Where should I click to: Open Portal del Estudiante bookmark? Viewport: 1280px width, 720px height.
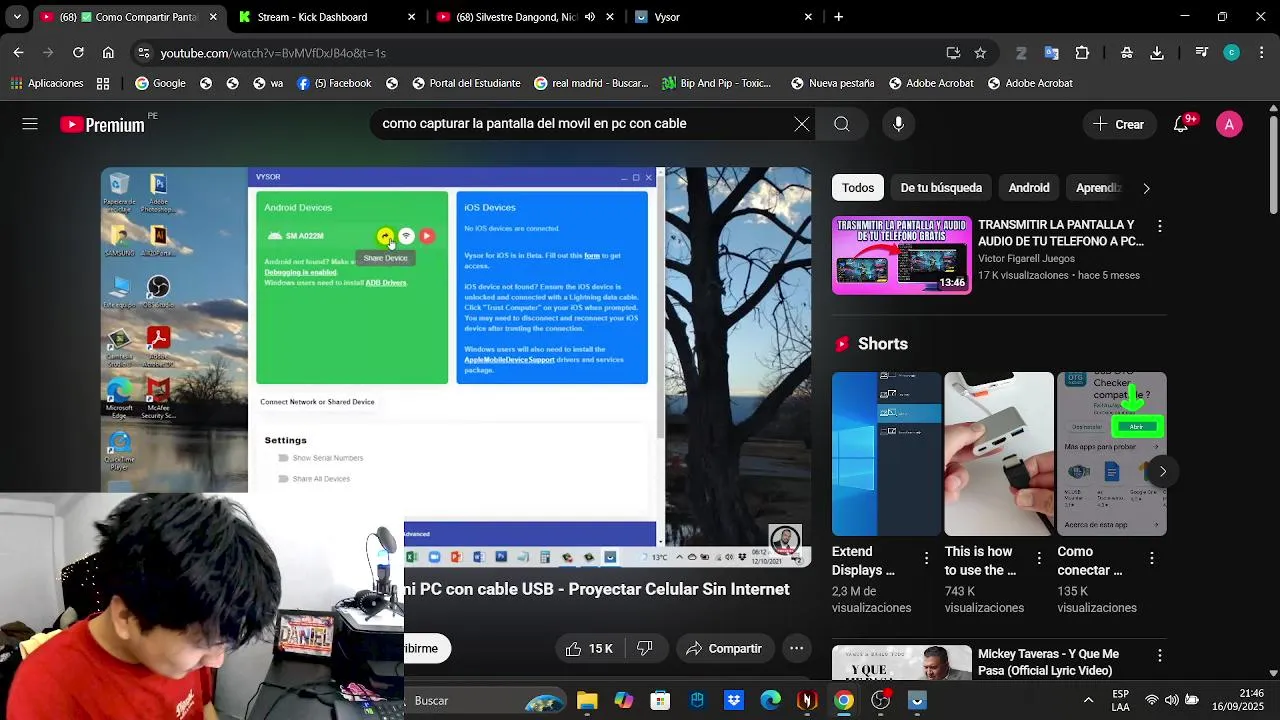click(x=466, y=83)
